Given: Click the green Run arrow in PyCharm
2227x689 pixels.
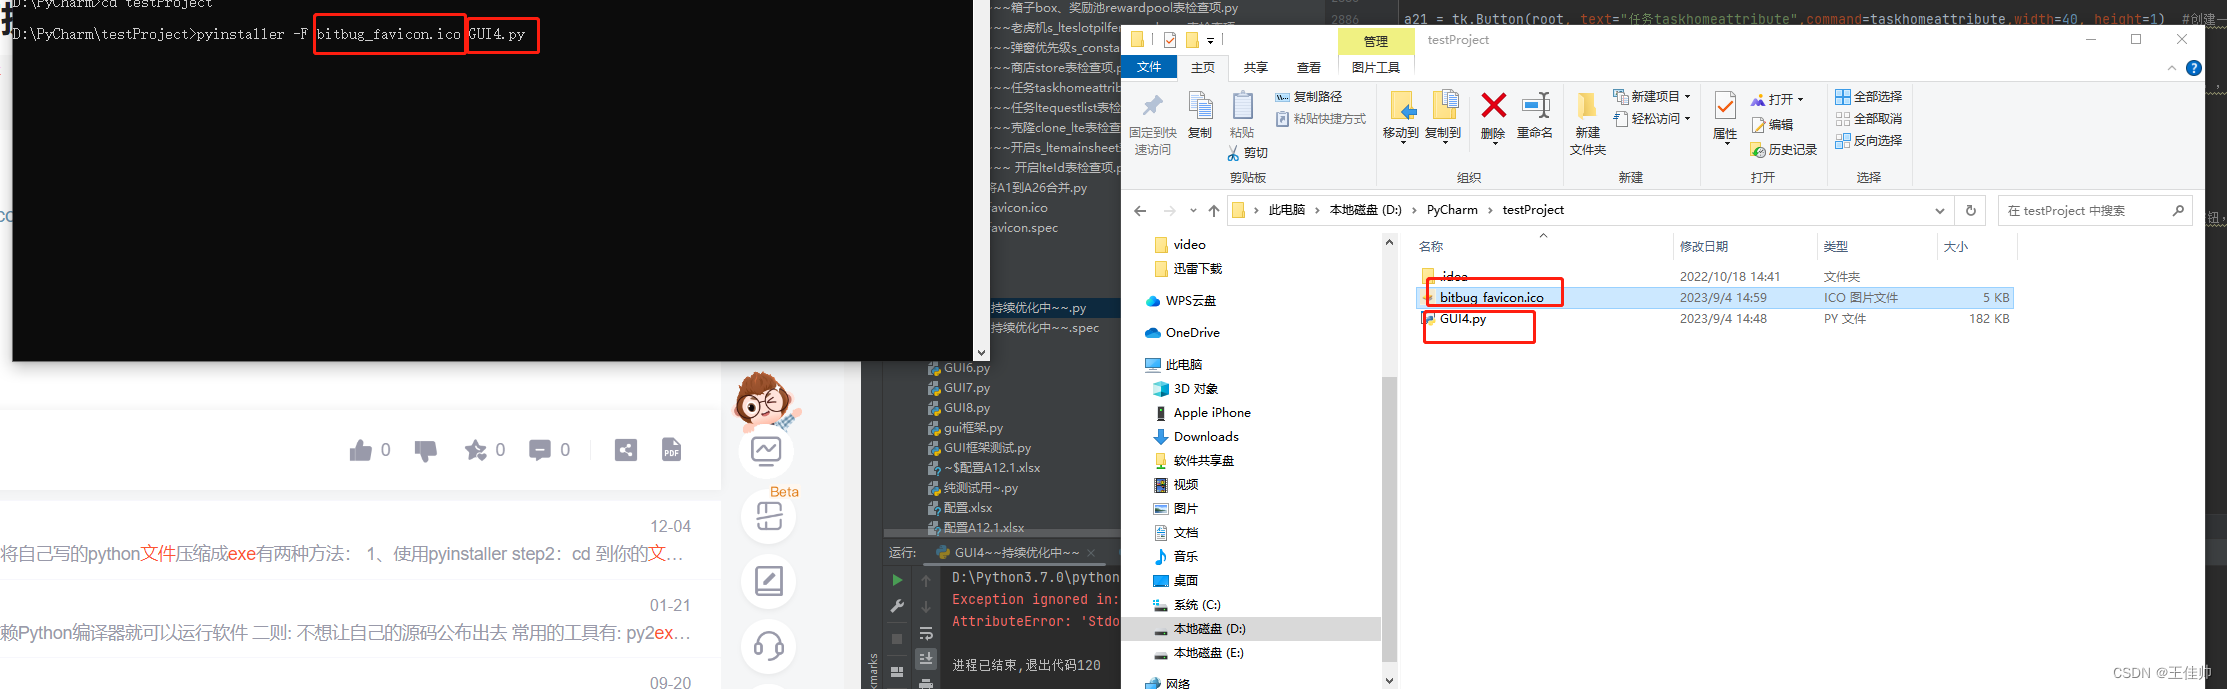Looking at the screenshot, I should click(897, 580).
